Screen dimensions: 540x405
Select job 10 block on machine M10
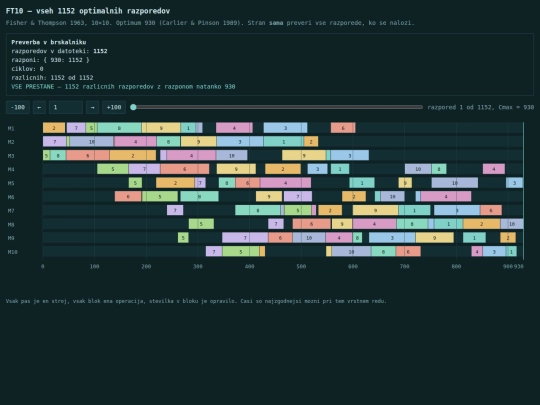(351, 252)
